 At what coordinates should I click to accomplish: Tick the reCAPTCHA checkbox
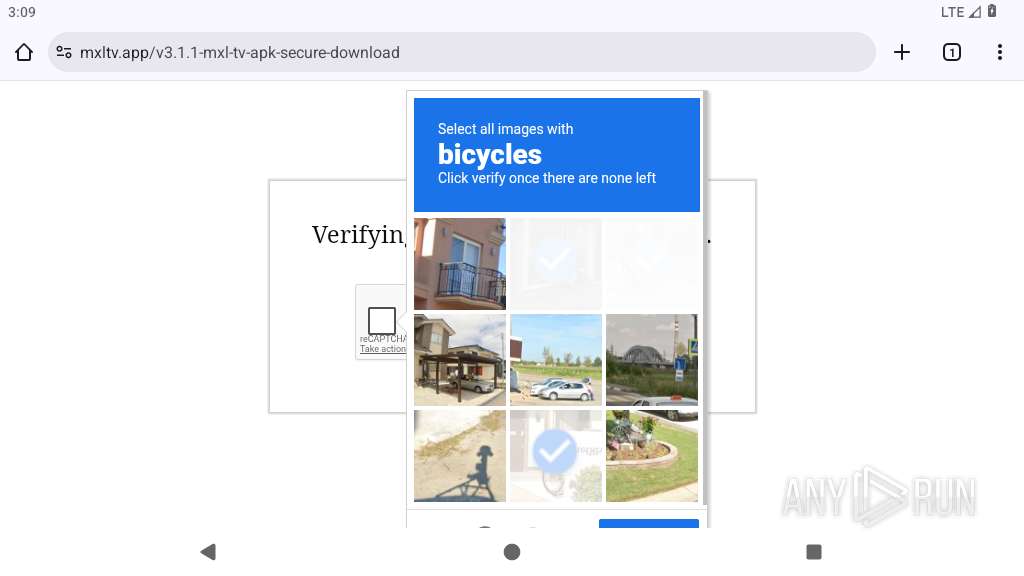coord(381,321)
